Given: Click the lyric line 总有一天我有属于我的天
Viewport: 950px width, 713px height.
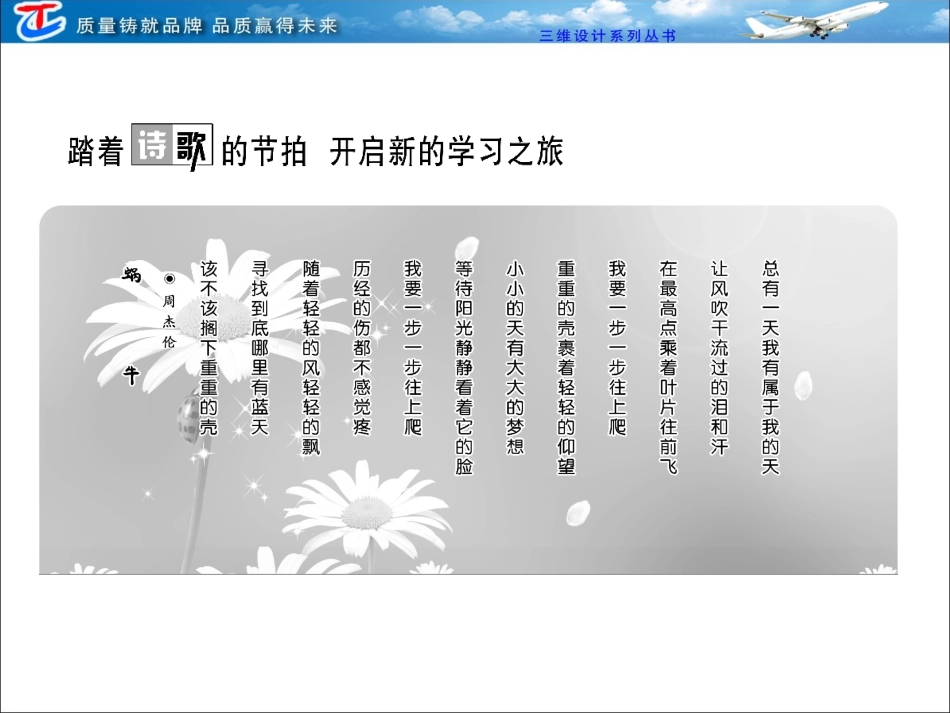Looking at the screenshot, I should coord(771,368).
